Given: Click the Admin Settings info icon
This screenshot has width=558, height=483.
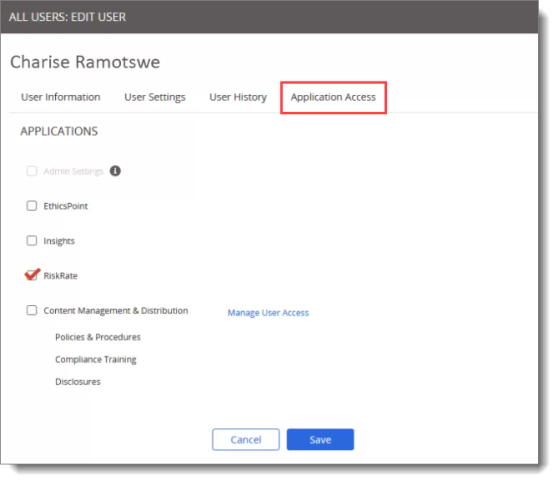Looking at the screenshot, I should point(115,171).
